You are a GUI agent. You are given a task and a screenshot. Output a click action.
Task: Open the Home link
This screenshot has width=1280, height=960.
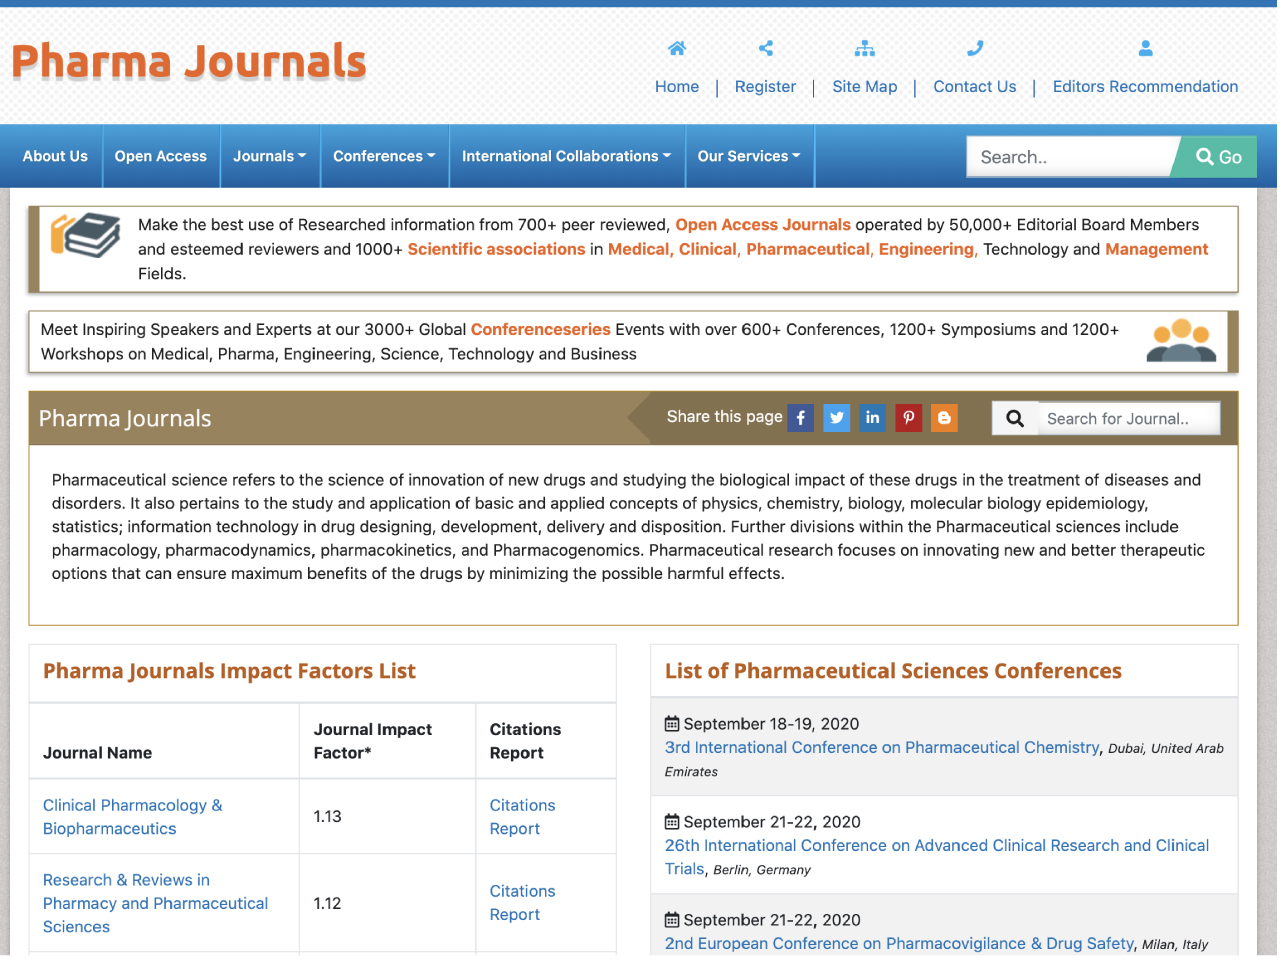677,87
